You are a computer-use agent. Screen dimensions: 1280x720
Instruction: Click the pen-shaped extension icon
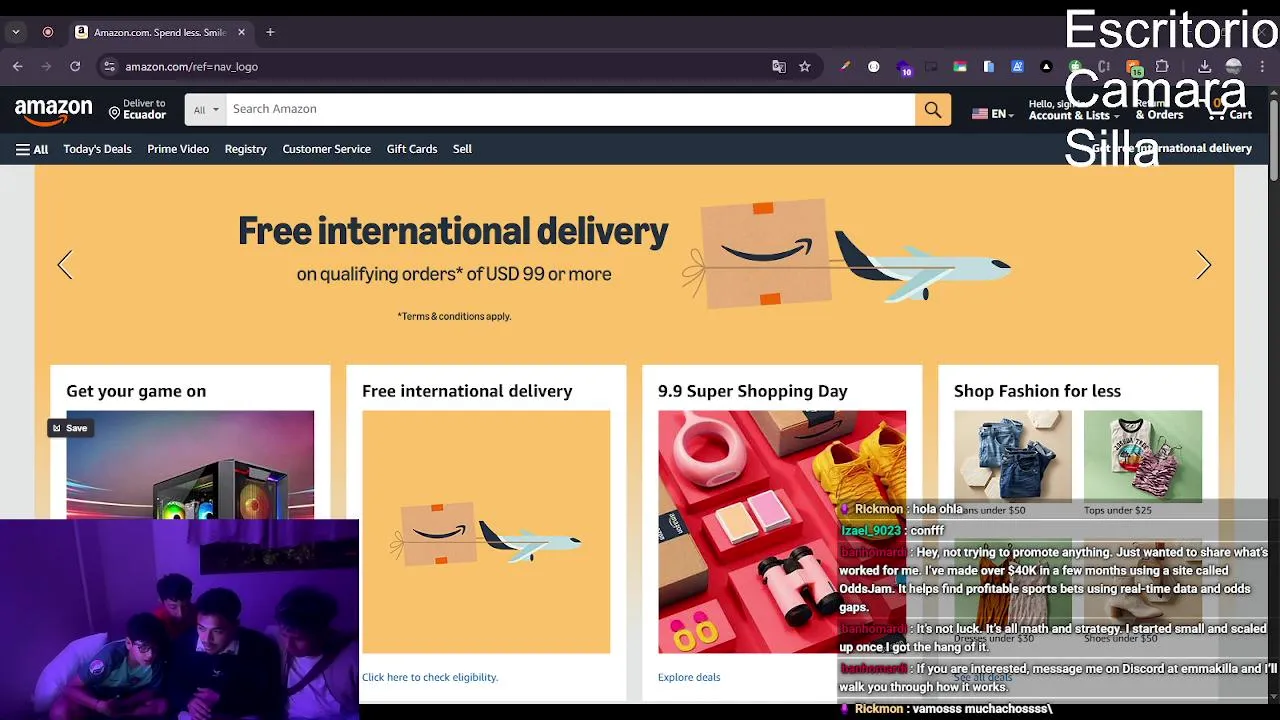click(x=845, y=66)
